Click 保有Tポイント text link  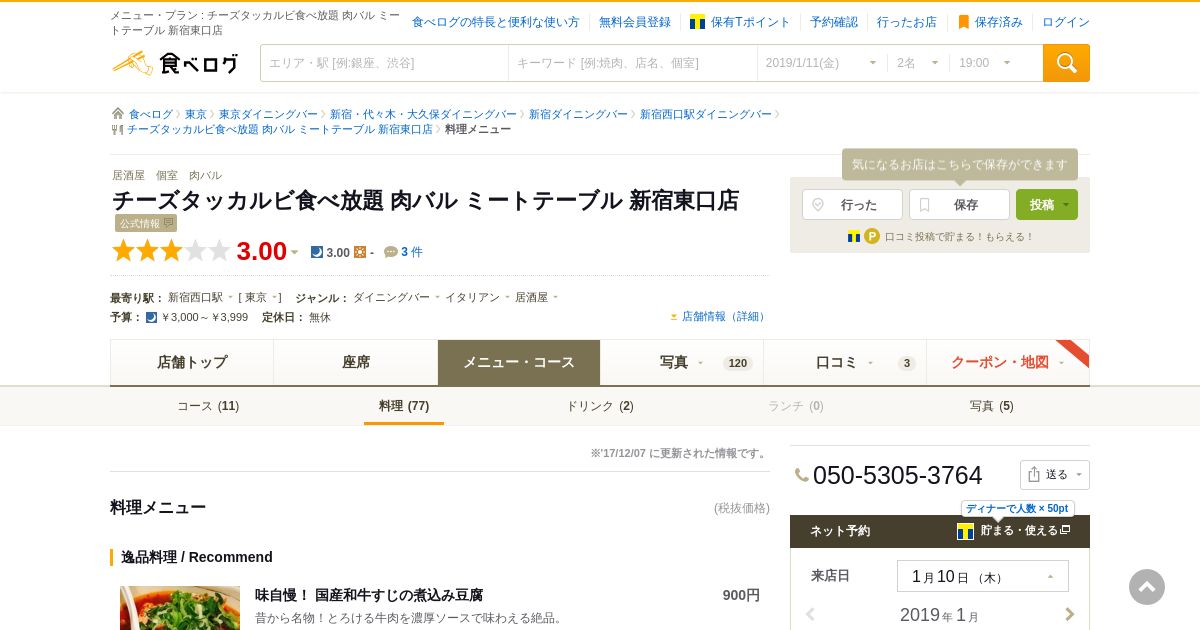point(750,22)
